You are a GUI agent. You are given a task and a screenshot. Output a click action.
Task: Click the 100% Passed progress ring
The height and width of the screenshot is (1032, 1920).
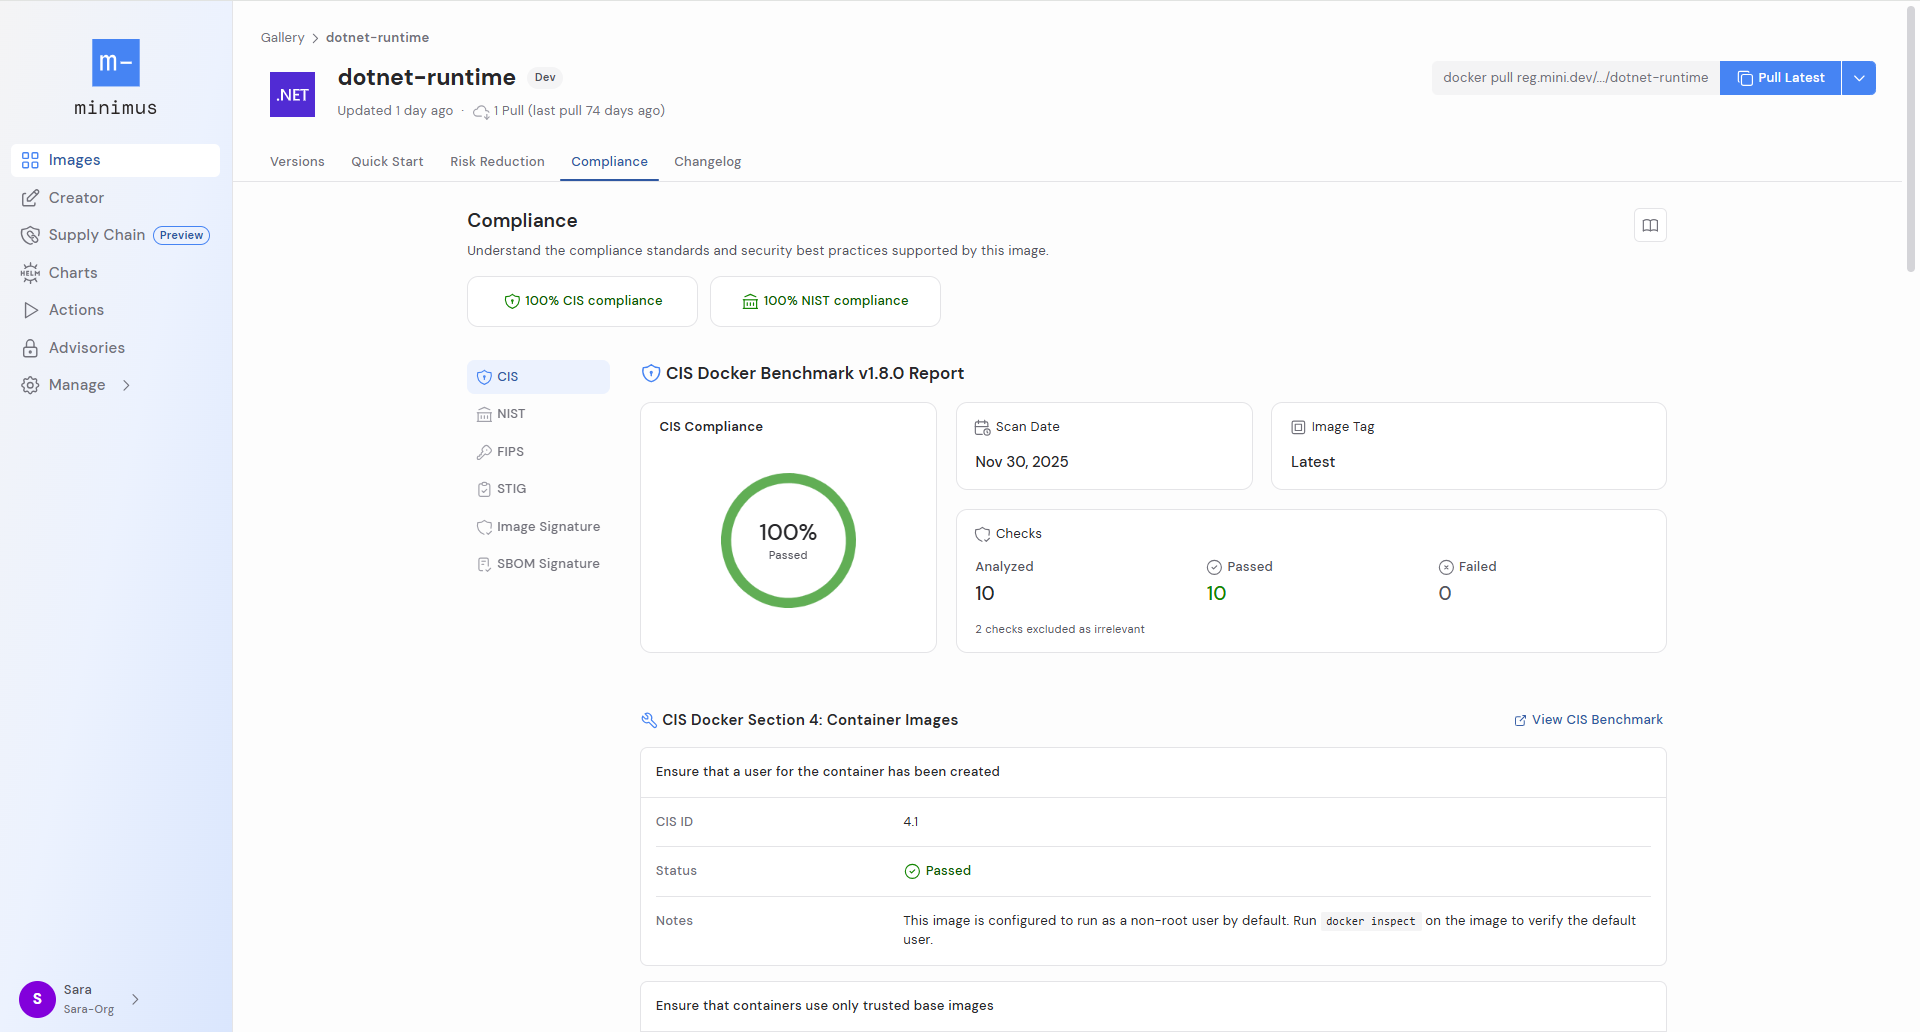[x=788, y=540]
